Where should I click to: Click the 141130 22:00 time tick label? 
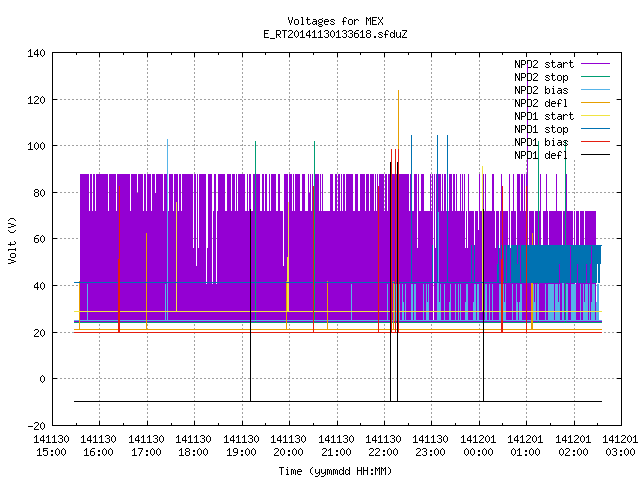(x=383, y=446)
